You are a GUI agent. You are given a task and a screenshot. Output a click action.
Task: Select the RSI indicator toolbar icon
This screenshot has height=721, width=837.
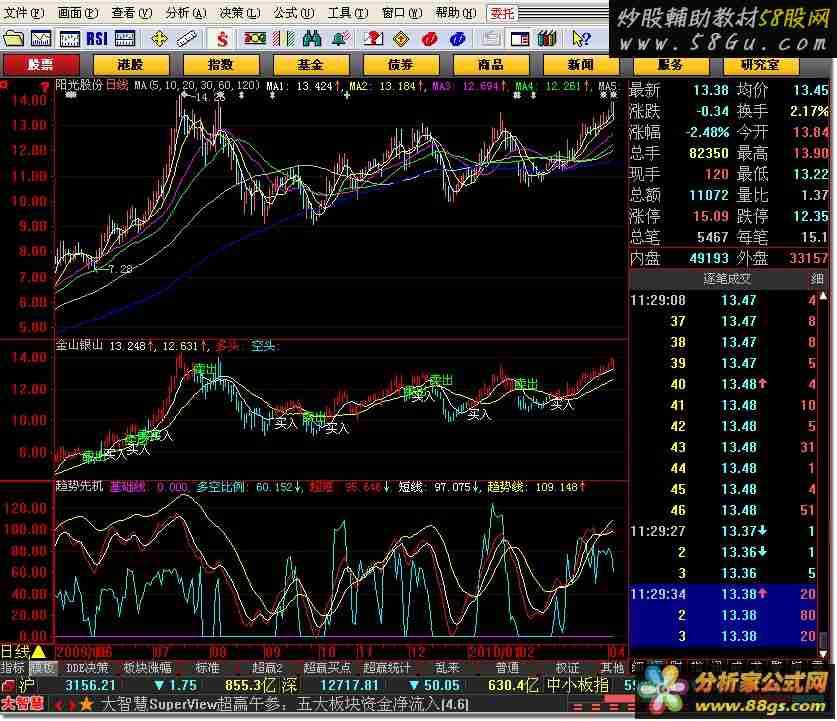(x=97, y=38)
